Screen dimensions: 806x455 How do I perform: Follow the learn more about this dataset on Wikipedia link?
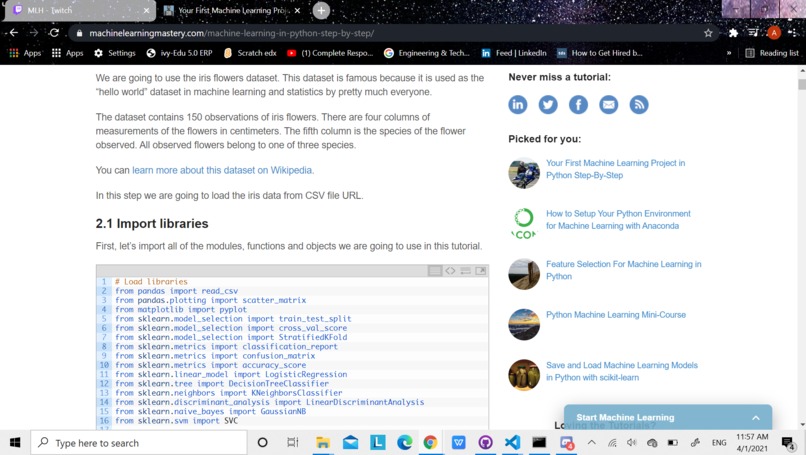223,170
